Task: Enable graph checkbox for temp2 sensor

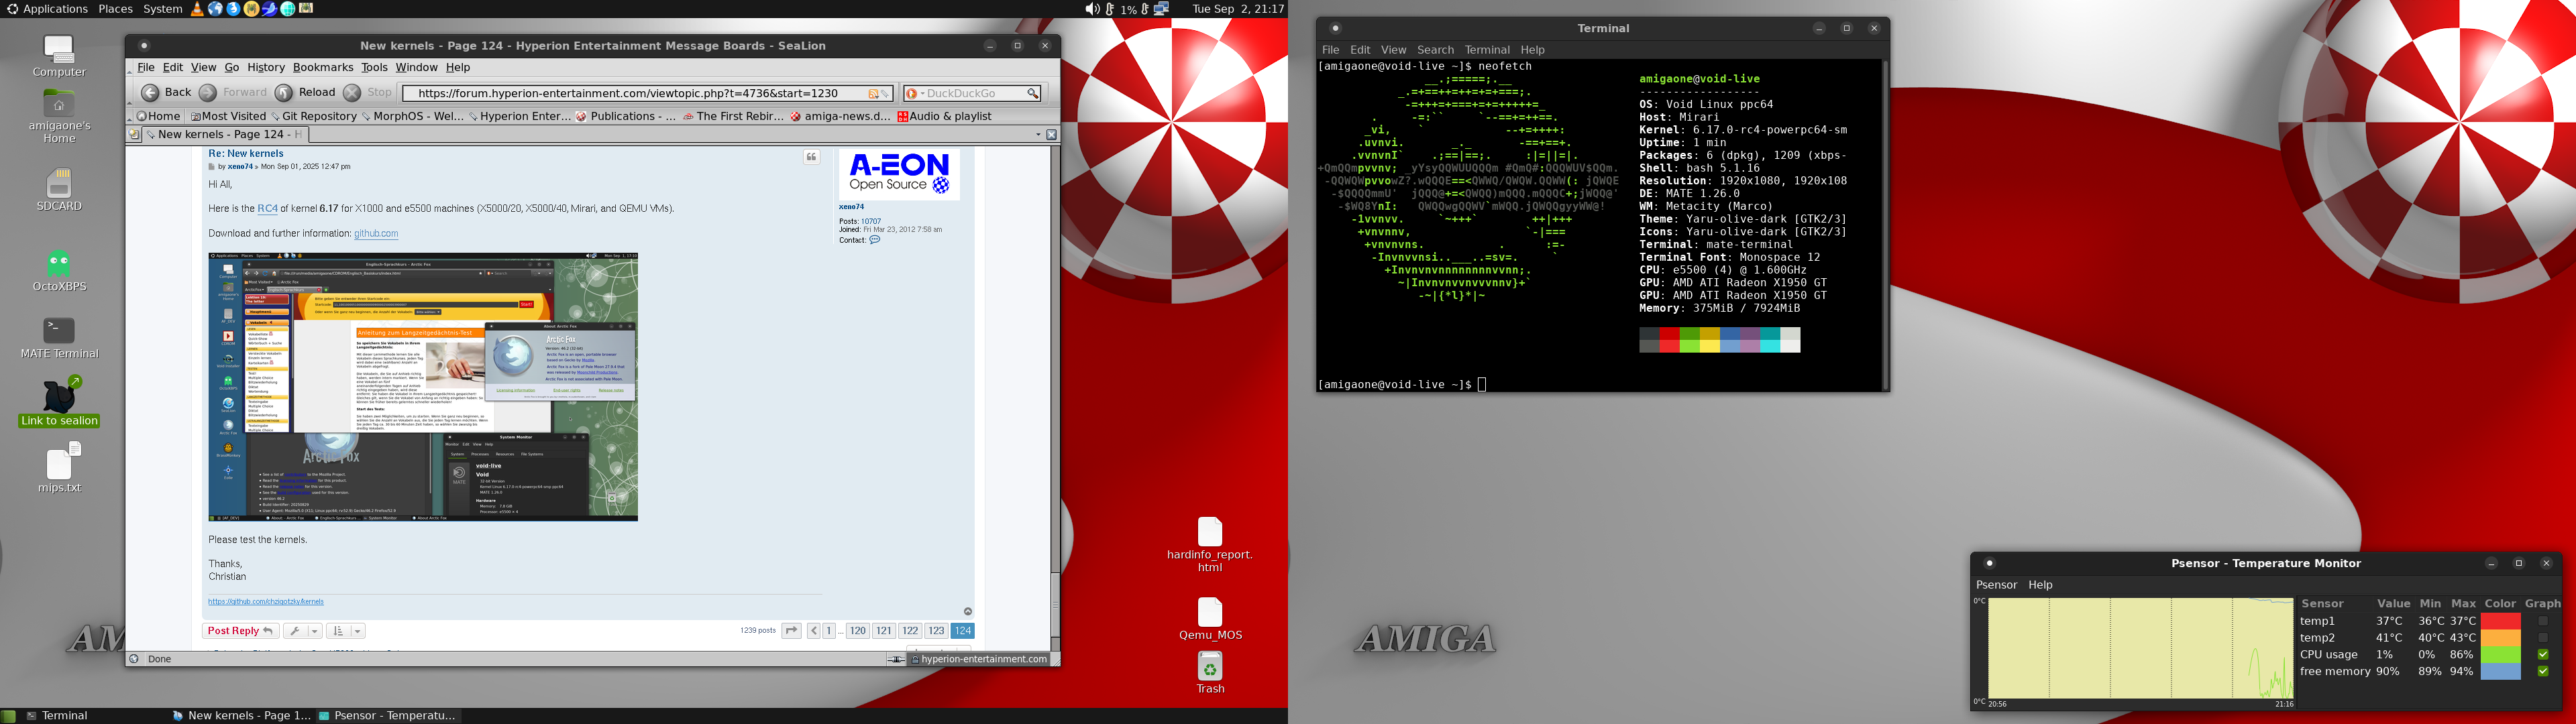Action: tap(2542, 638)
